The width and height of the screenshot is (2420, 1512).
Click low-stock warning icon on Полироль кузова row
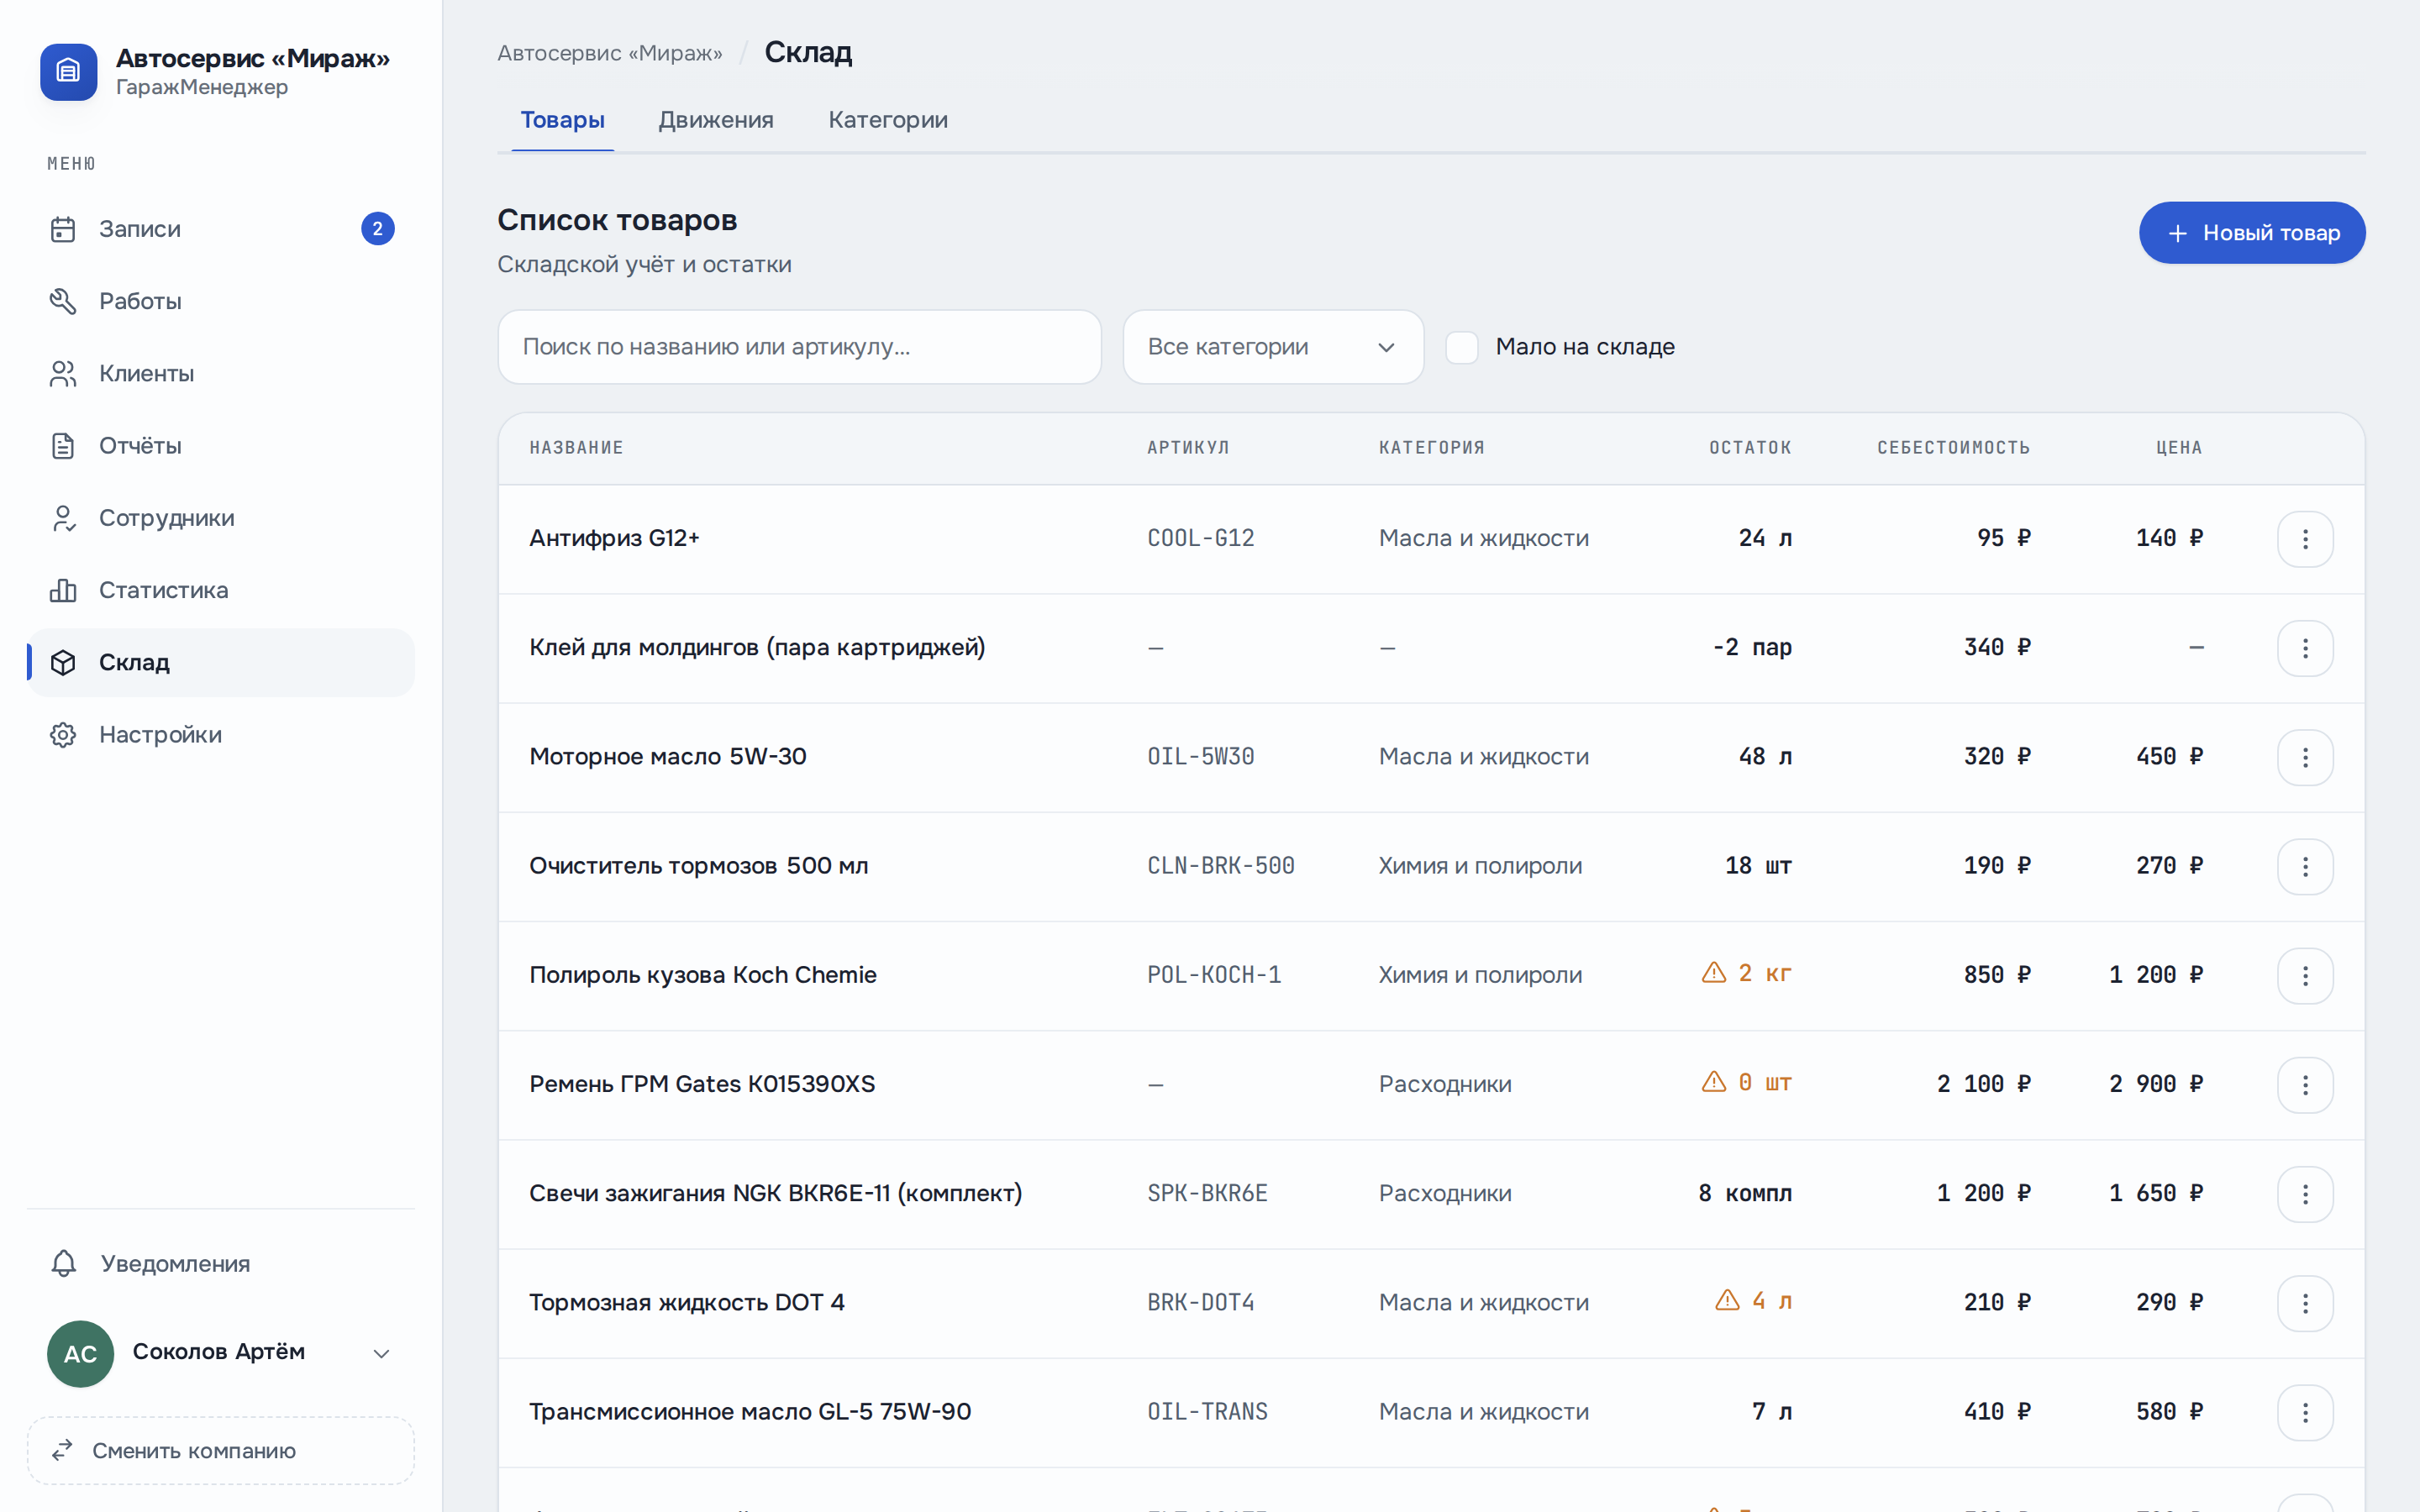pyautogui.click(x=1714, y=973)
